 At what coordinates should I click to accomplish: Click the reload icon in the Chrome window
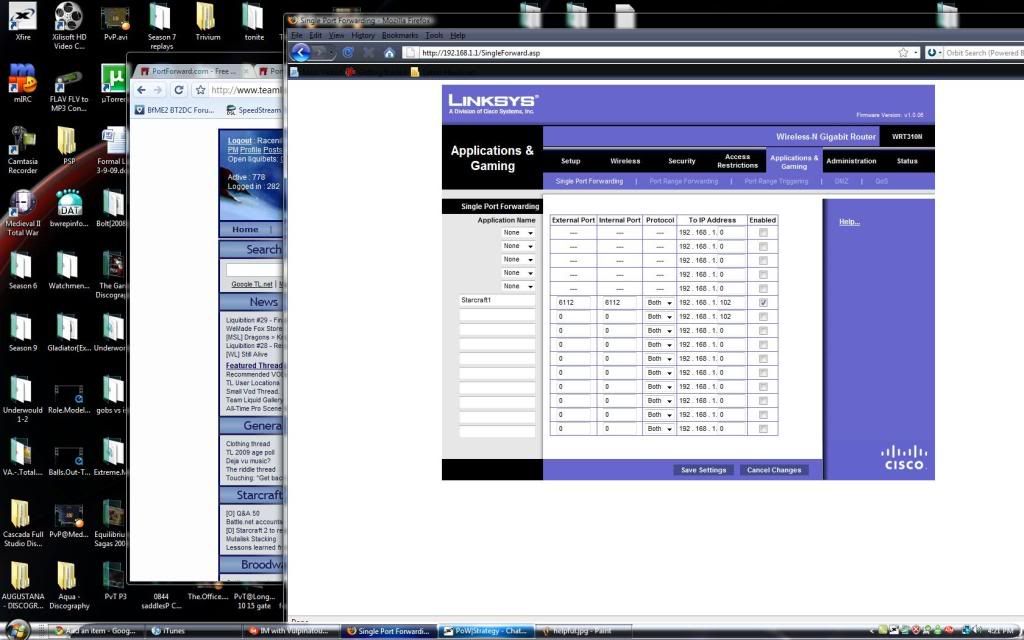(x=178, y=90)
